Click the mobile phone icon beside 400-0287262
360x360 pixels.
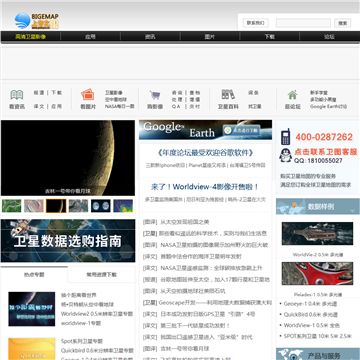[x=285, y=137]
